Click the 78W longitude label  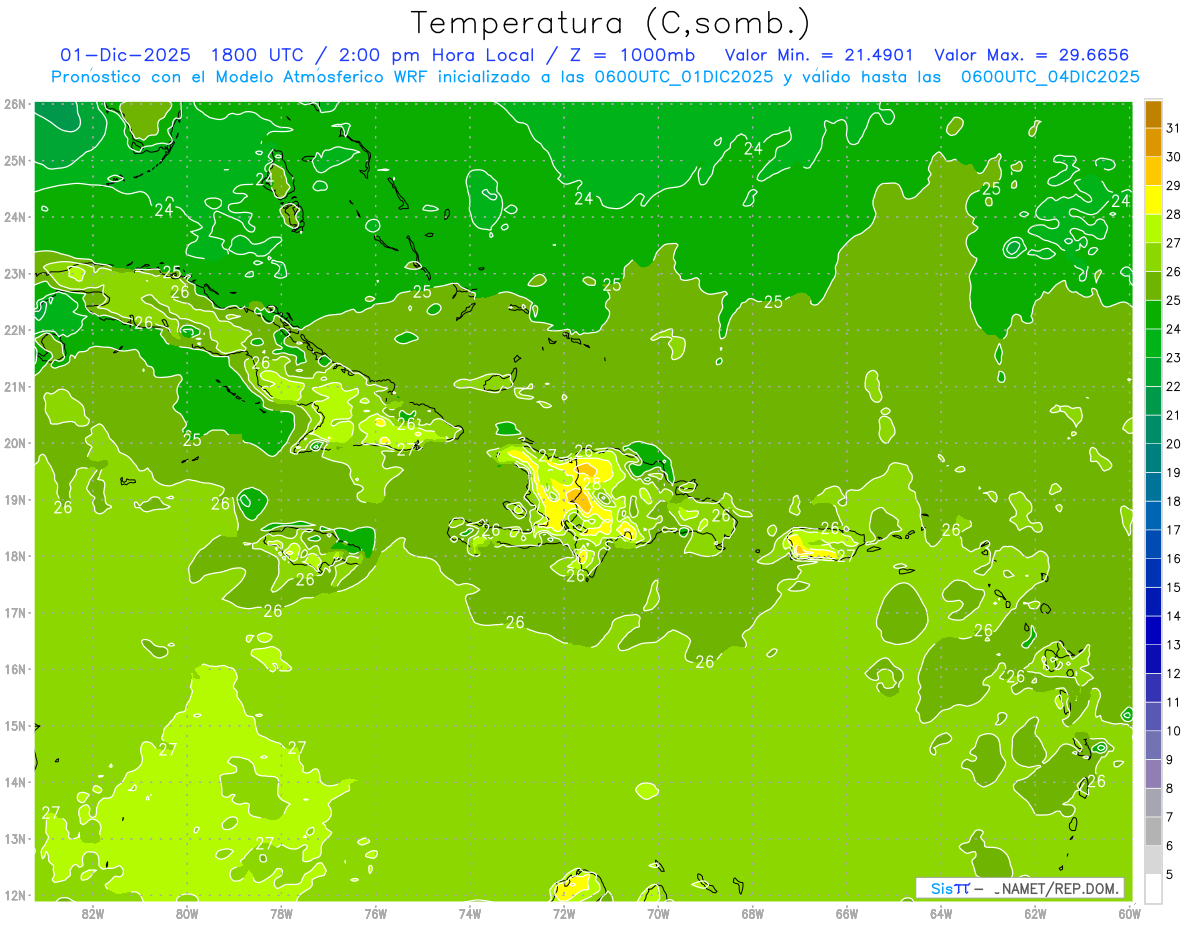[282, 913]
